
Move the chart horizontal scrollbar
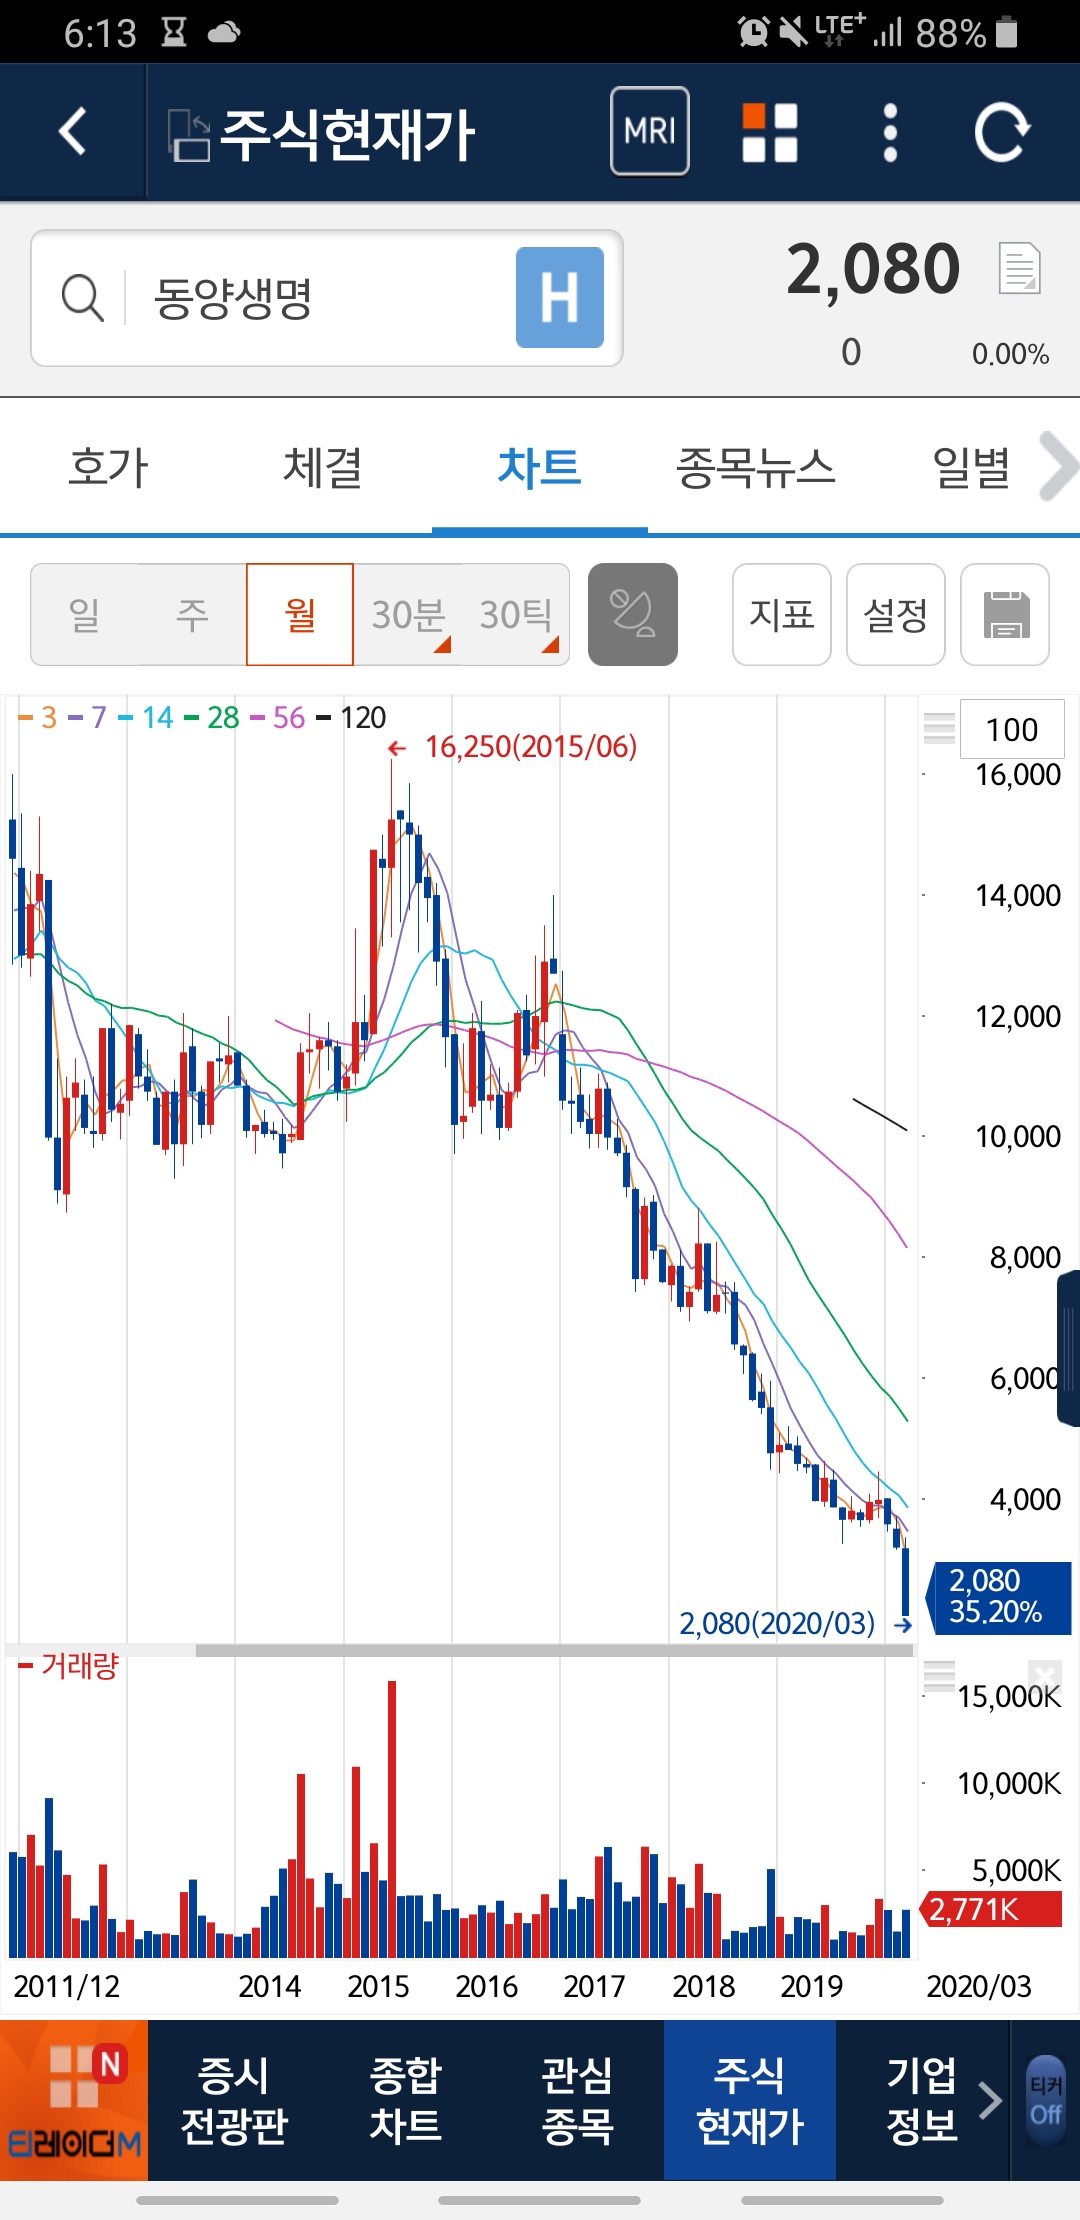point(555,1650)
